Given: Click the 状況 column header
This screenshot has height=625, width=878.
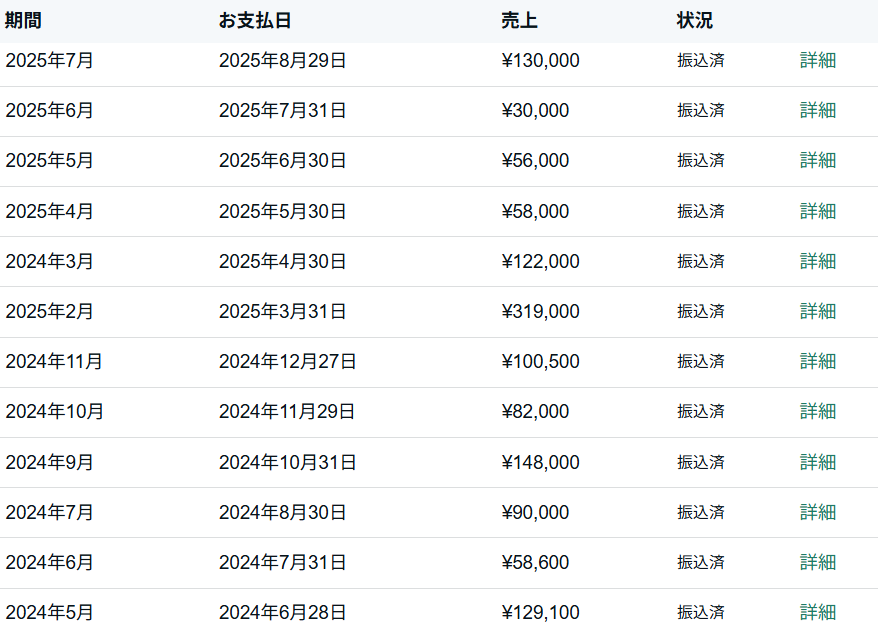Looking at the screenshot, I should (x=695, y=20).
